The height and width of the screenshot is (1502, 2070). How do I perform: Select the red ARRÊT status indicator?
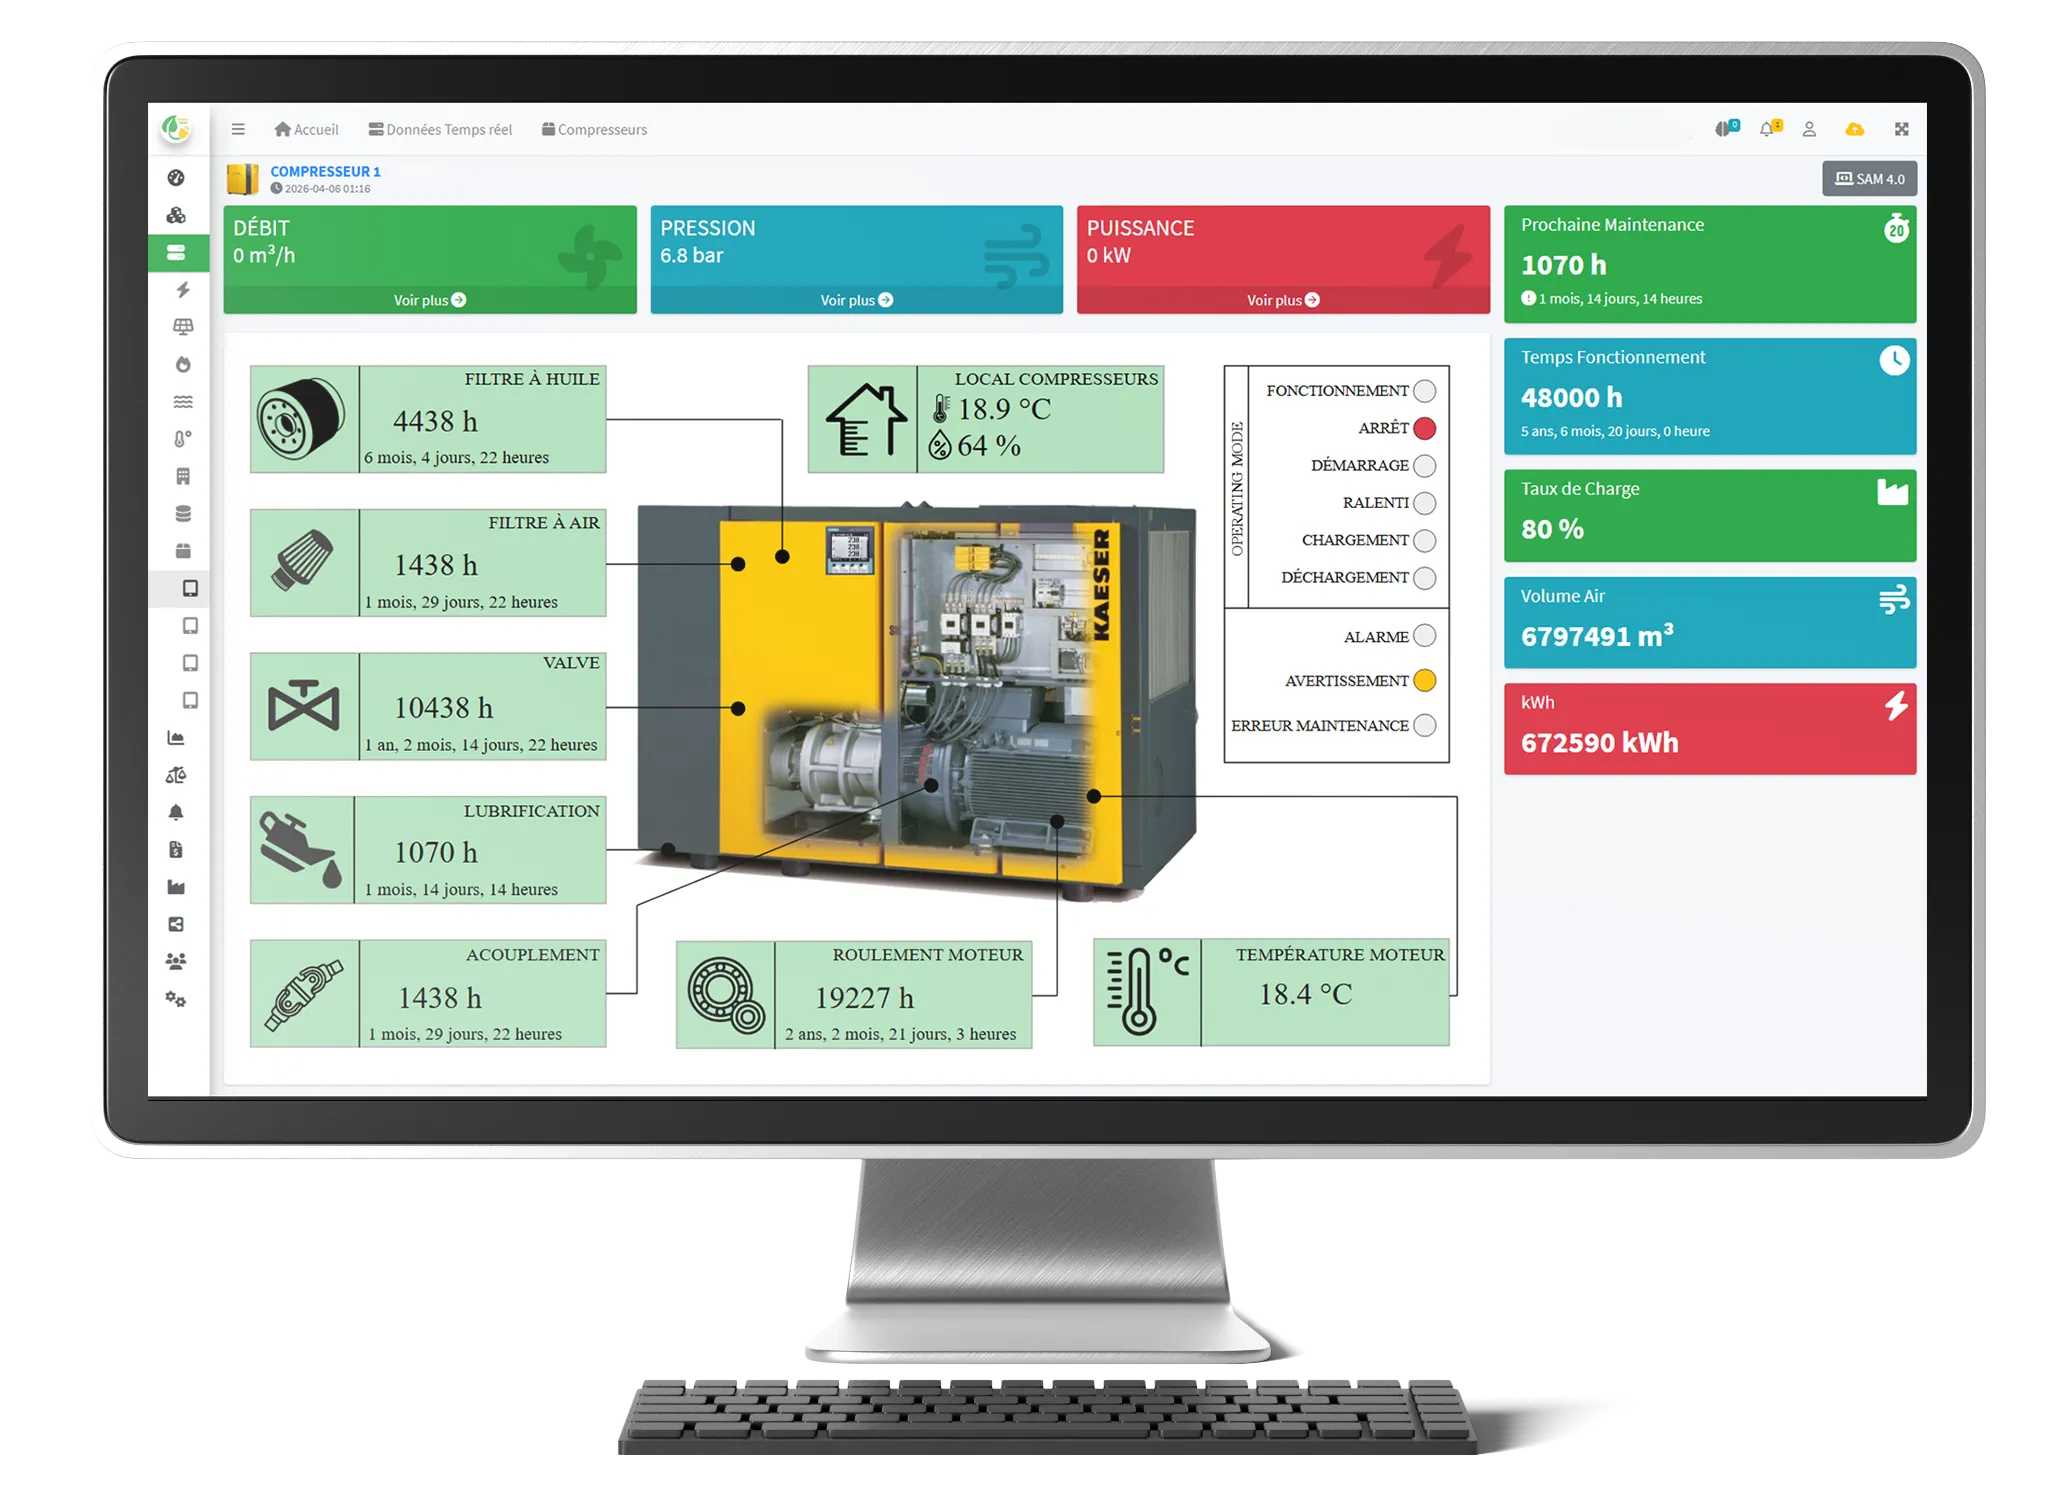(x=1425, y=428)
